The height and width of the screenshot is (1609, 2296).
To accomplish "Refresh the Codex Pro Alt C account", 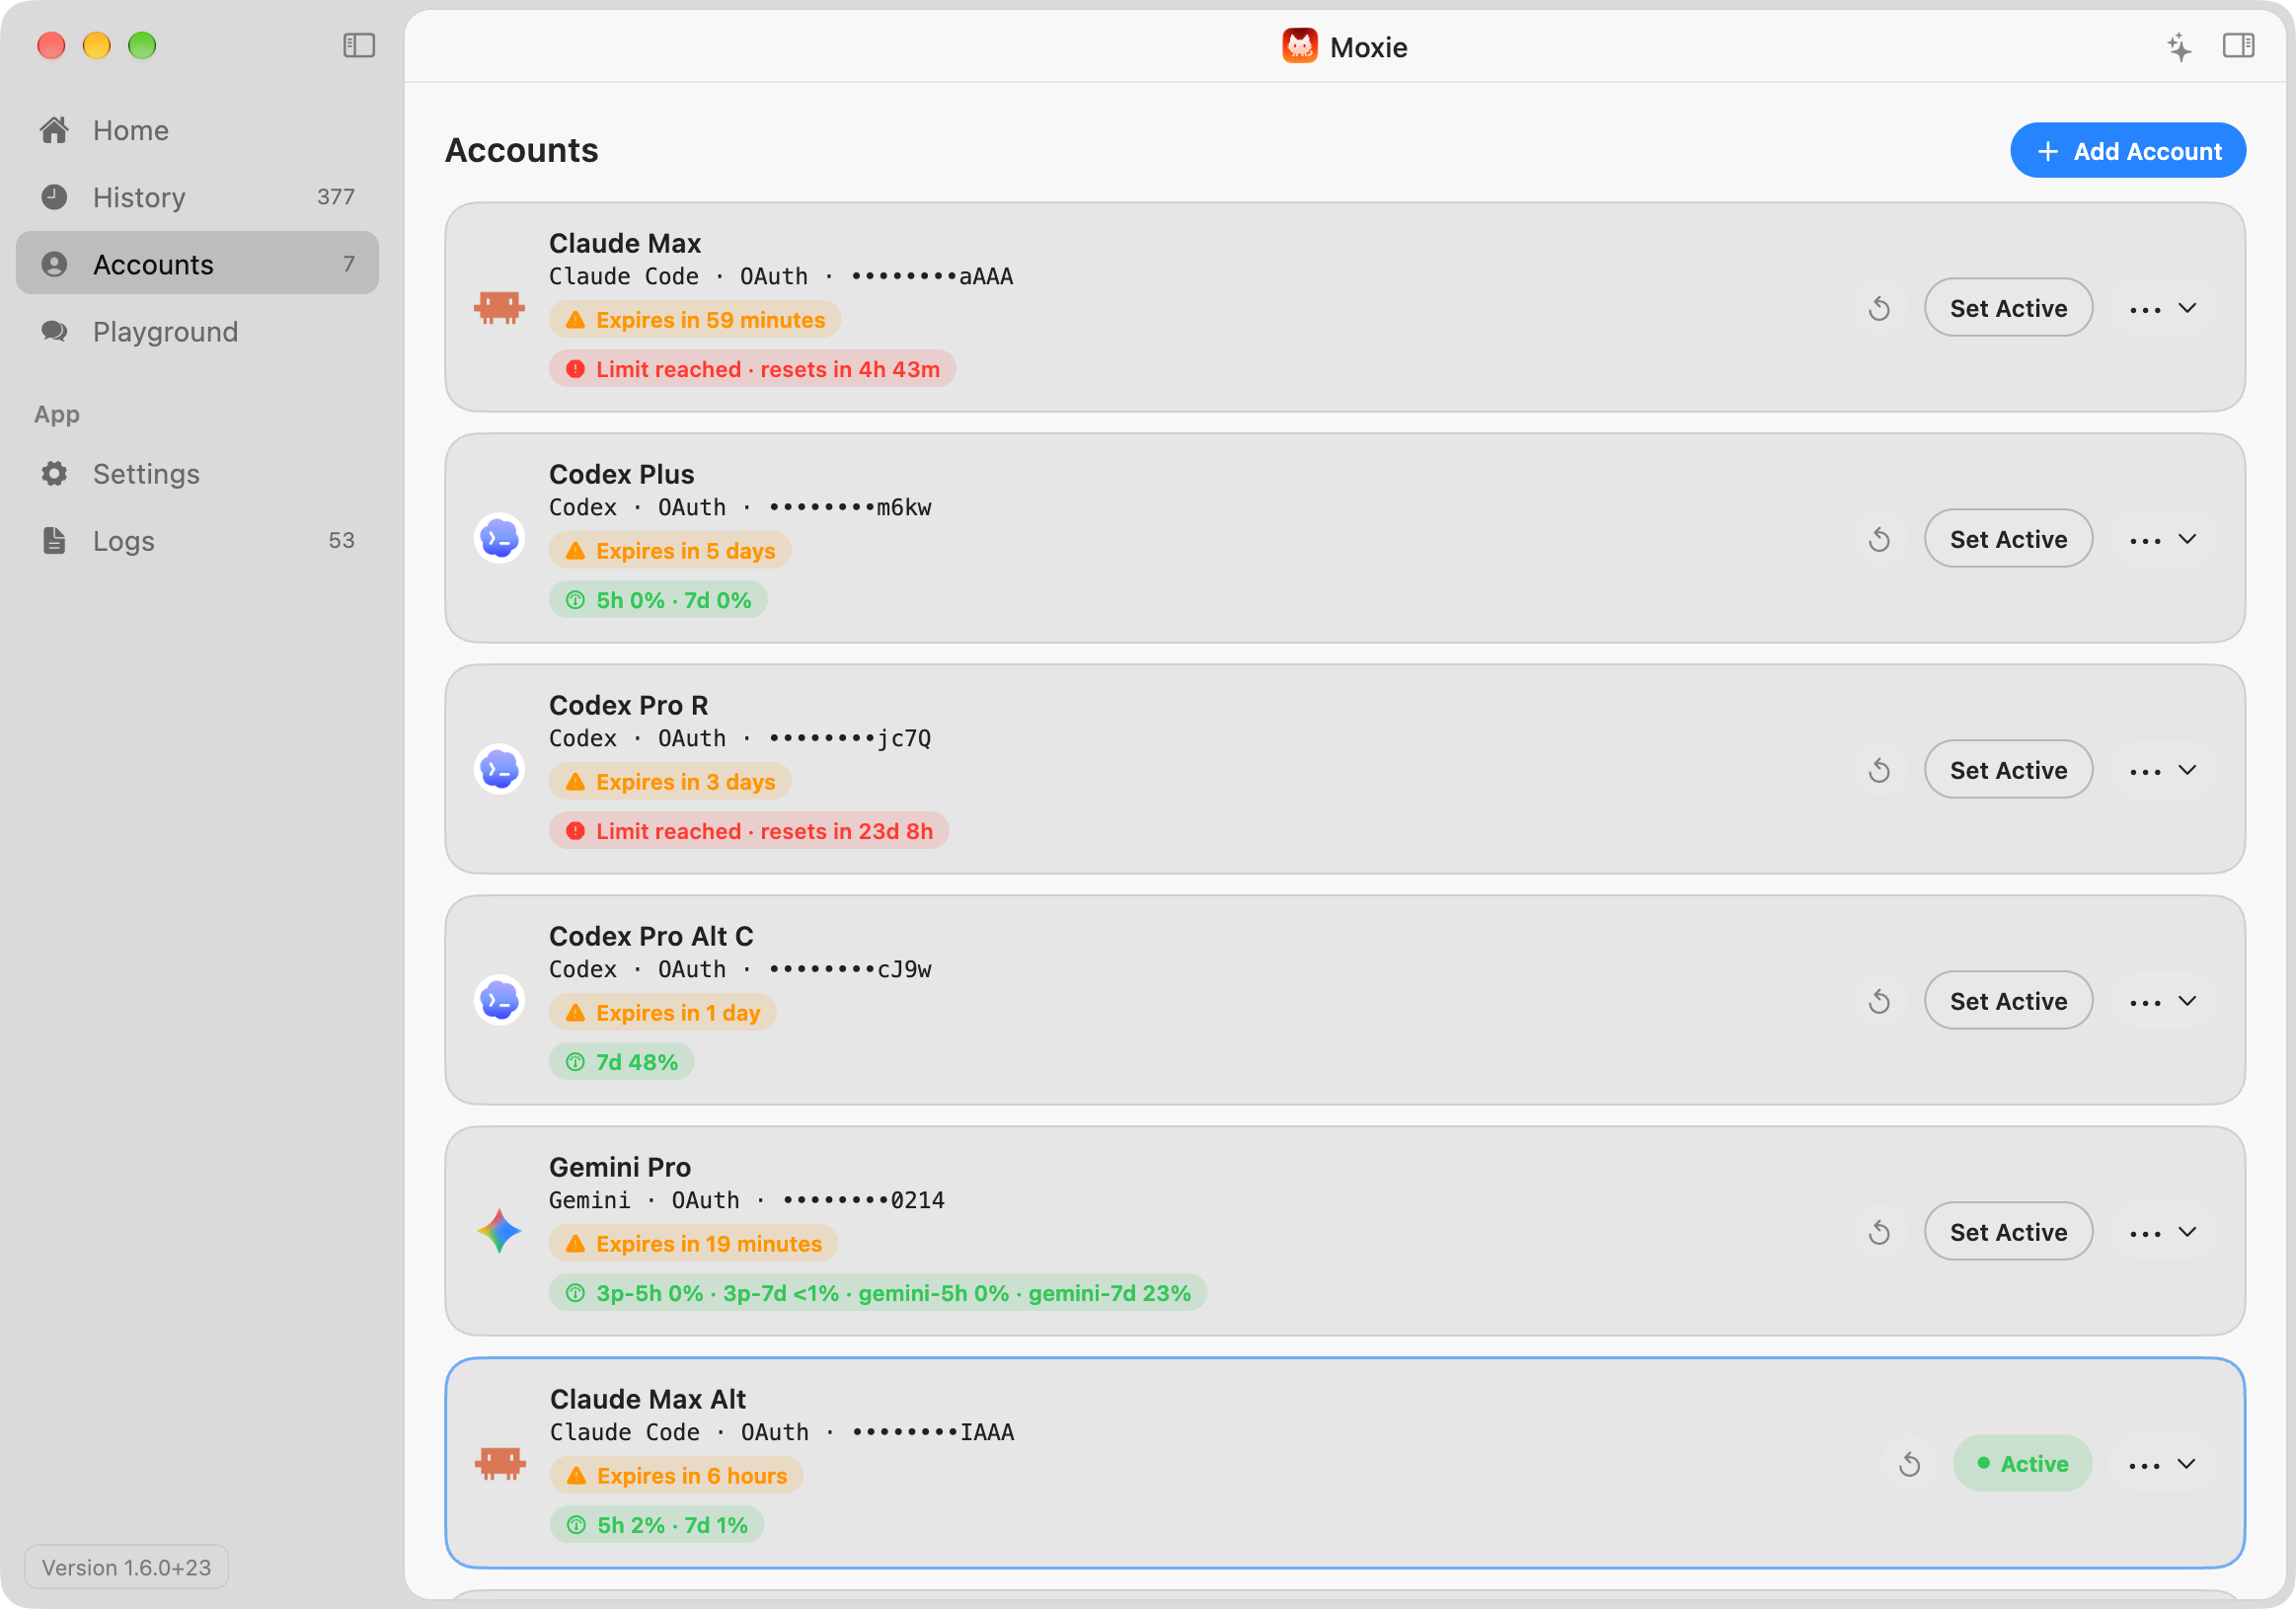I will (x=1879, y=1001).
